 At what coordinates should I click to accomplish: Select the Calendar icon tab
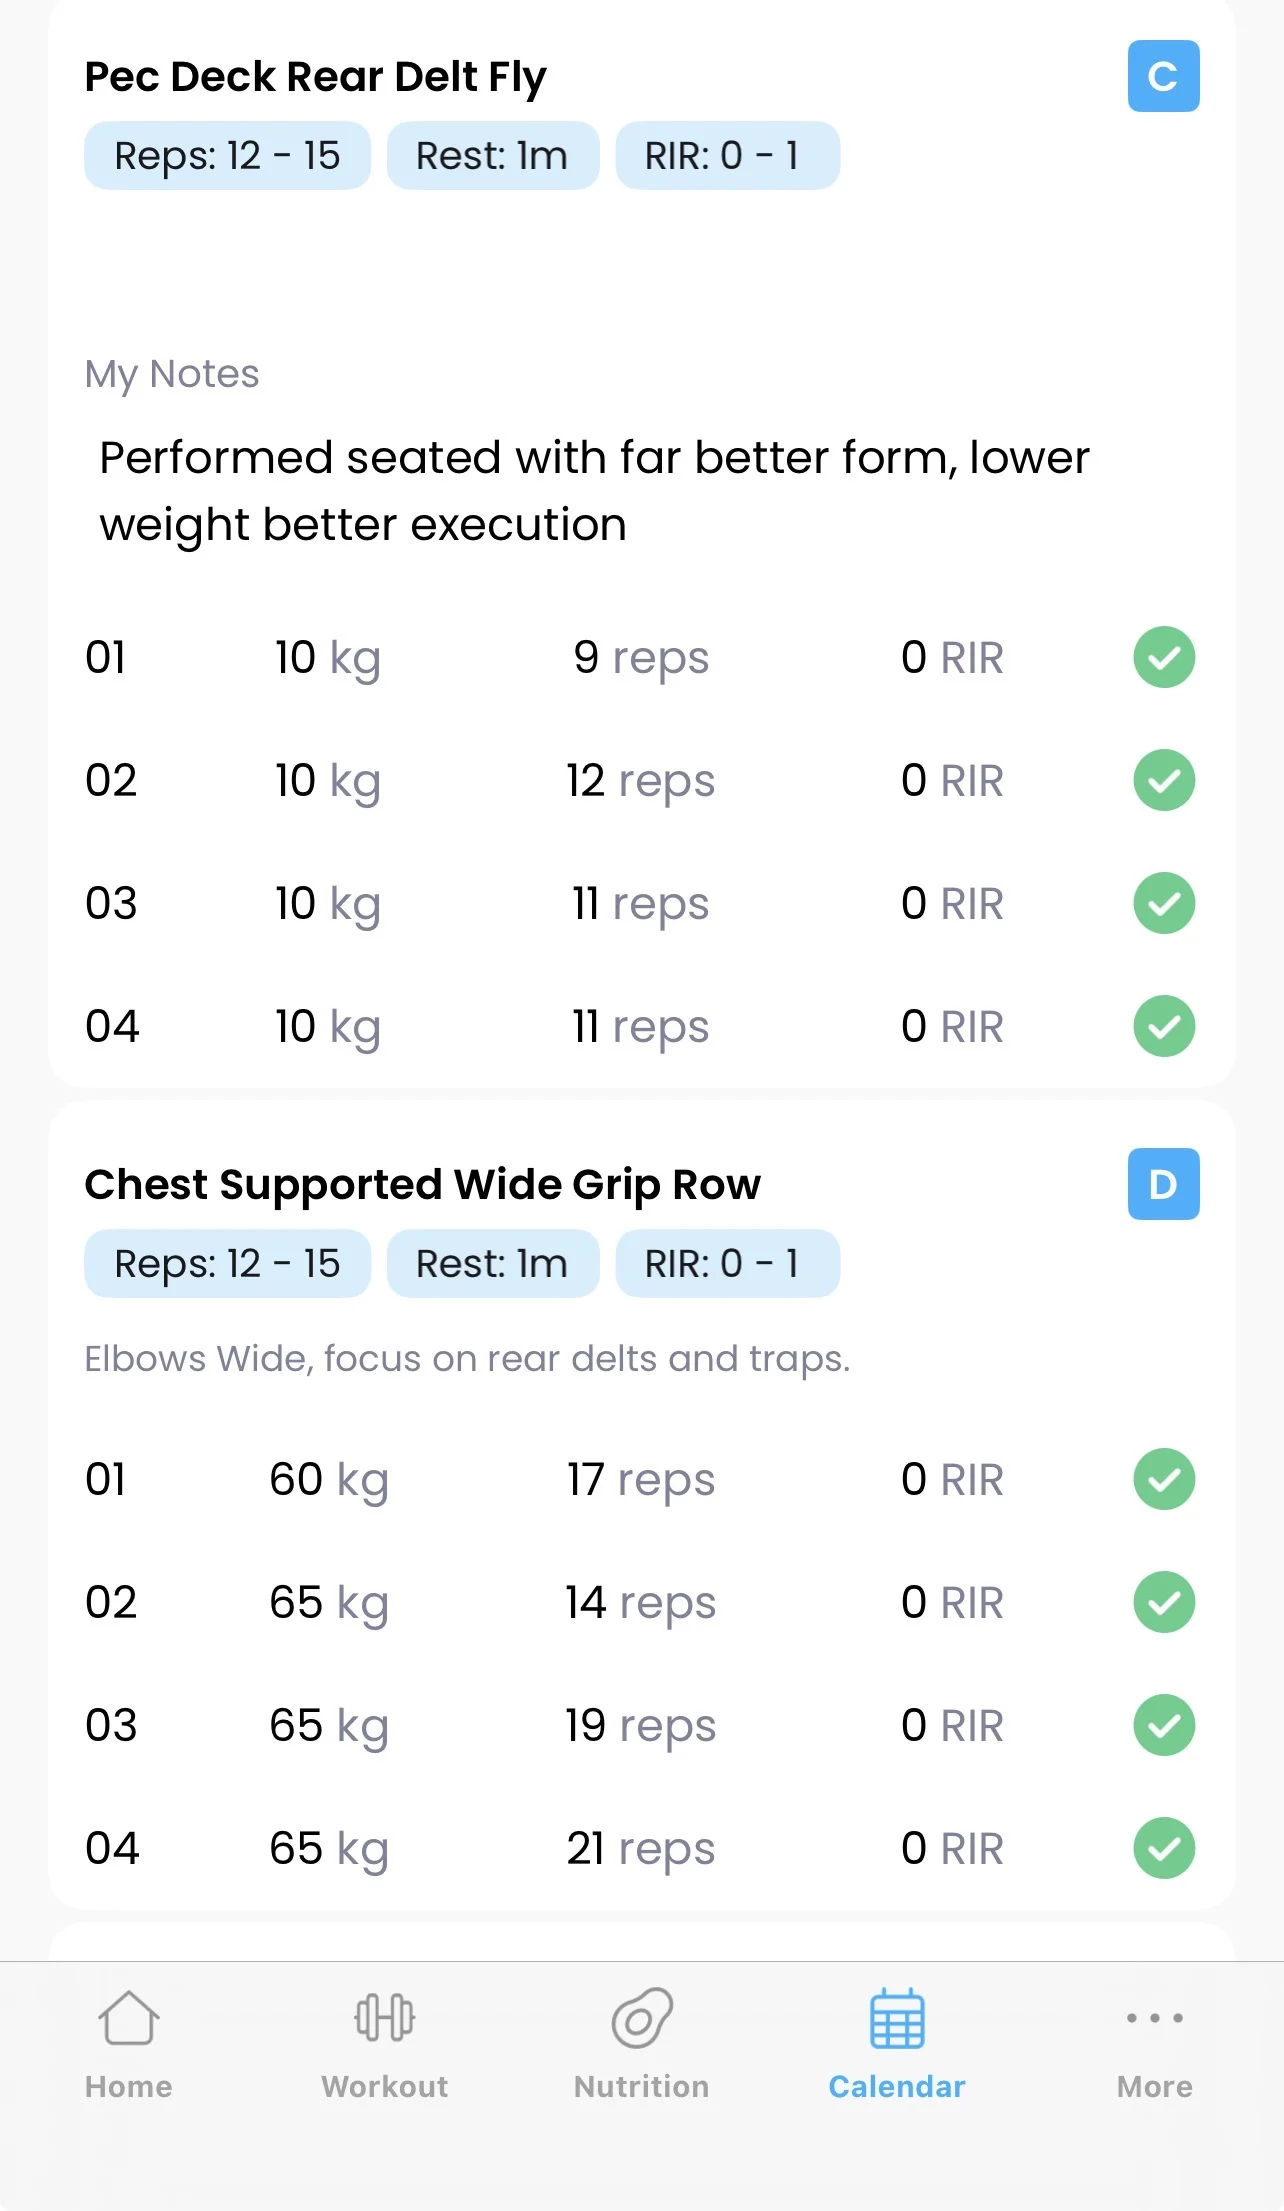[897, 2042]
